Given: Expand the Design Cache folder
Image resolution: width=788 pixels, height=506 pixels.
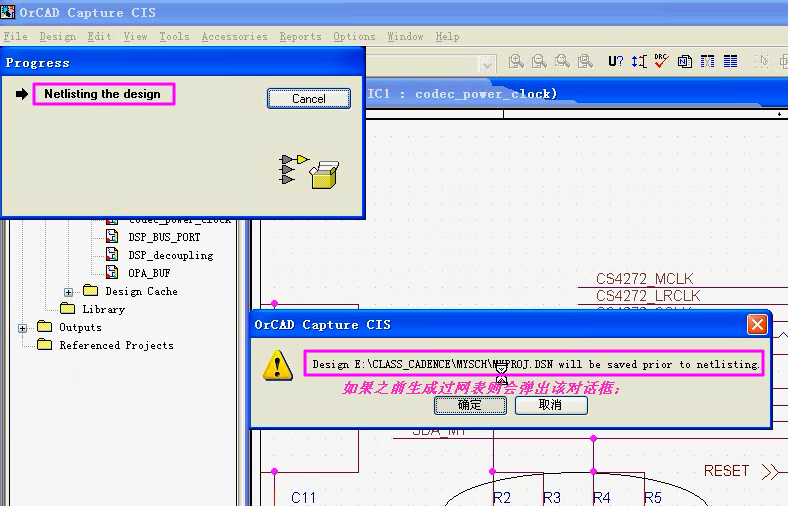Looking at the screenshot, I should pyautogui.click(x=69, y=292).
